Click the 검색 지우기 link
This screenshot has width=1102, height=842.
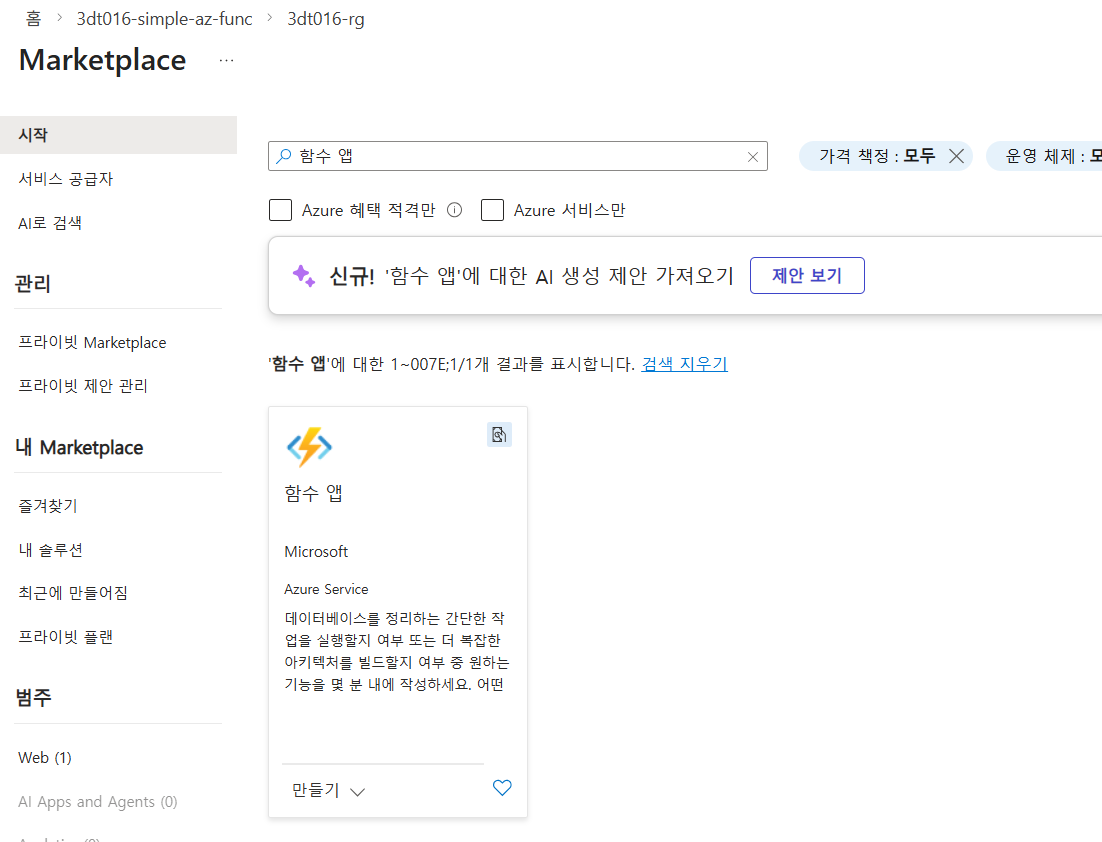point(685,364)
